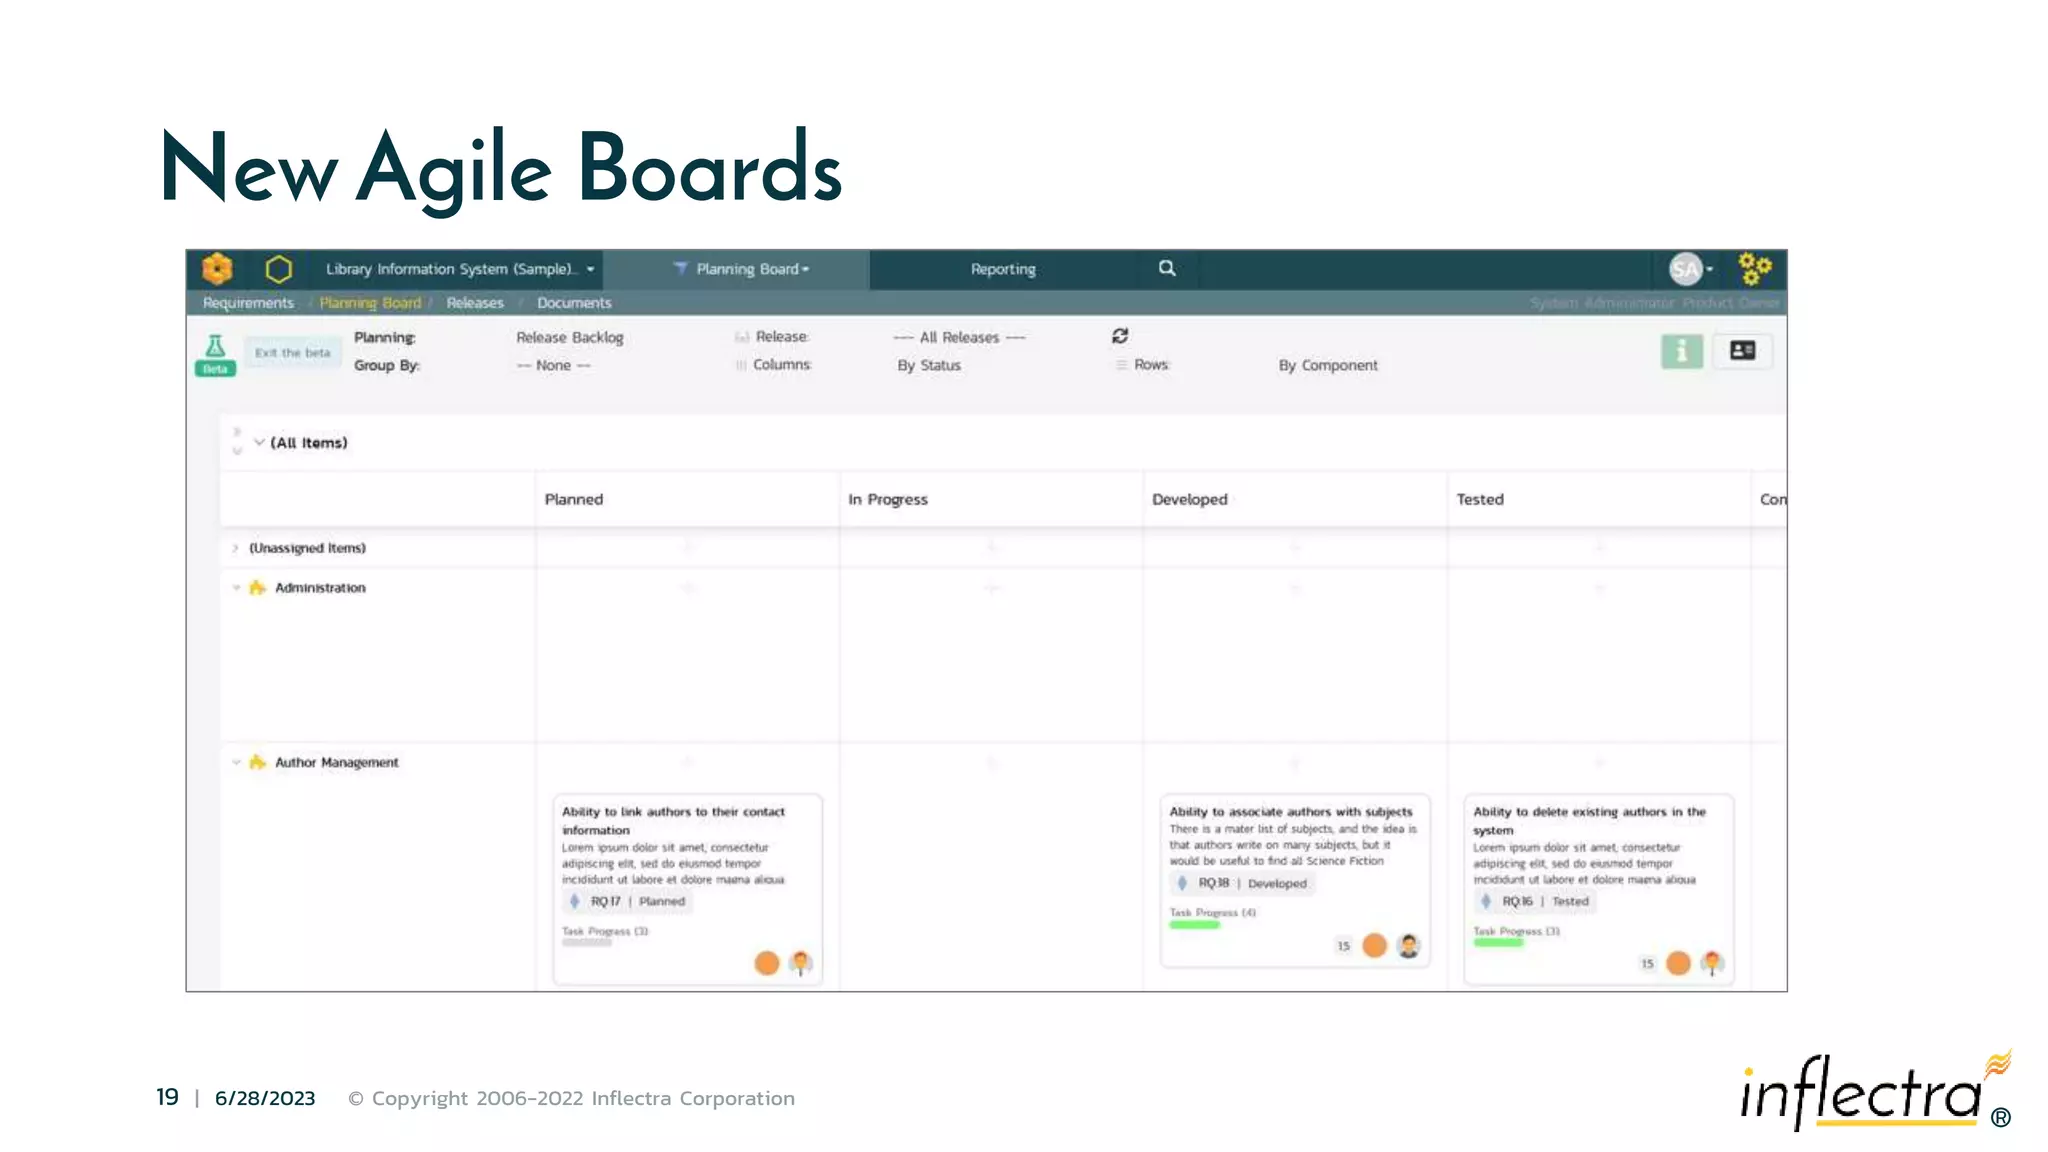Click estimate 15 badge on RQ:16 card
Screen dimensions: 2048x1152
(x=1647, y=964)
